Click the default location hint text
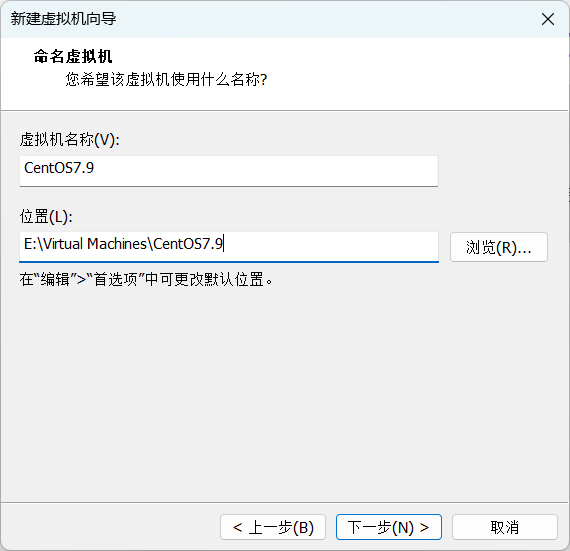The height and width of the screenshot is (551, 570). [146, 279]
